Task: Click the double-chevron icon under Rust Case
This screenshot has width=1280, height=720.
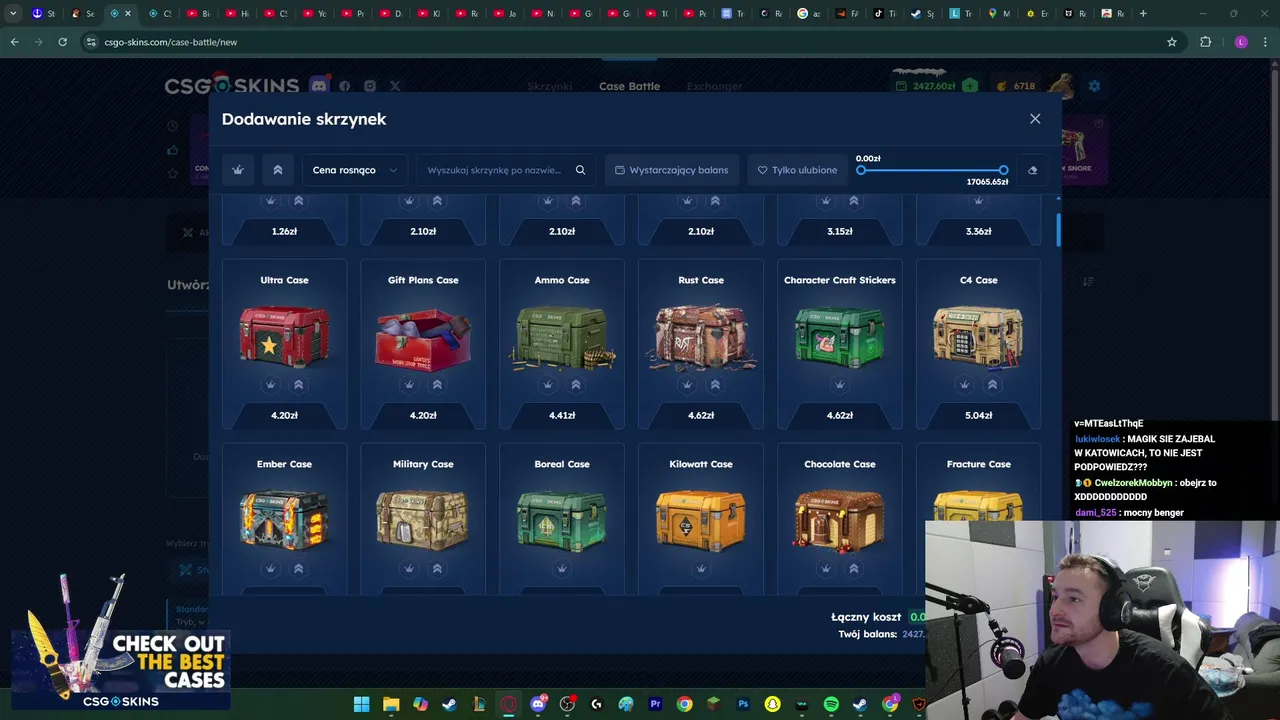Action: tap(715, 385)
